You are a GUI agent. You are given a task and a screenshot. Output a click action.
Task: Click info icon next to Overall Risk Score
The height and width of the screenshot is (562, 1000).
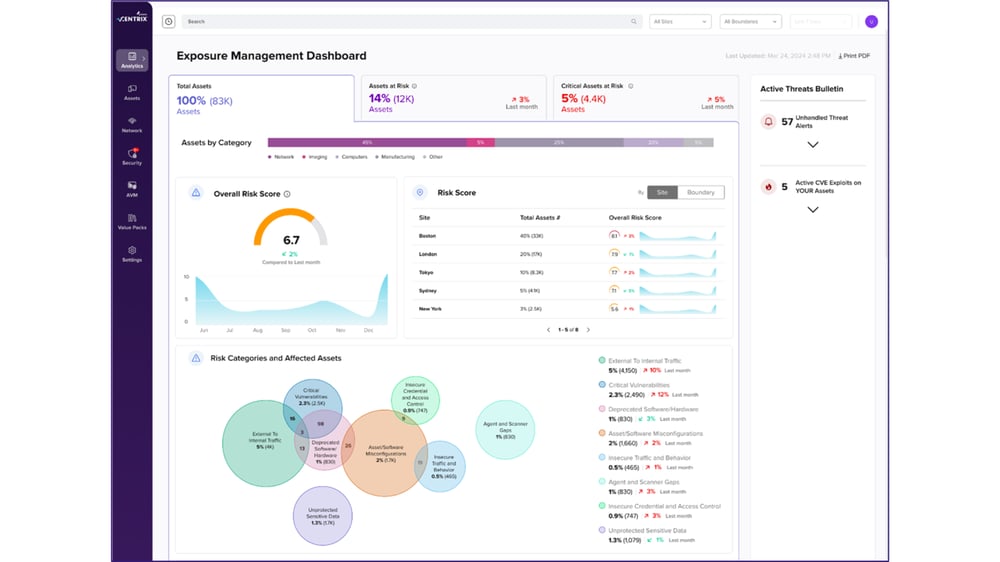tap(287, 194)
